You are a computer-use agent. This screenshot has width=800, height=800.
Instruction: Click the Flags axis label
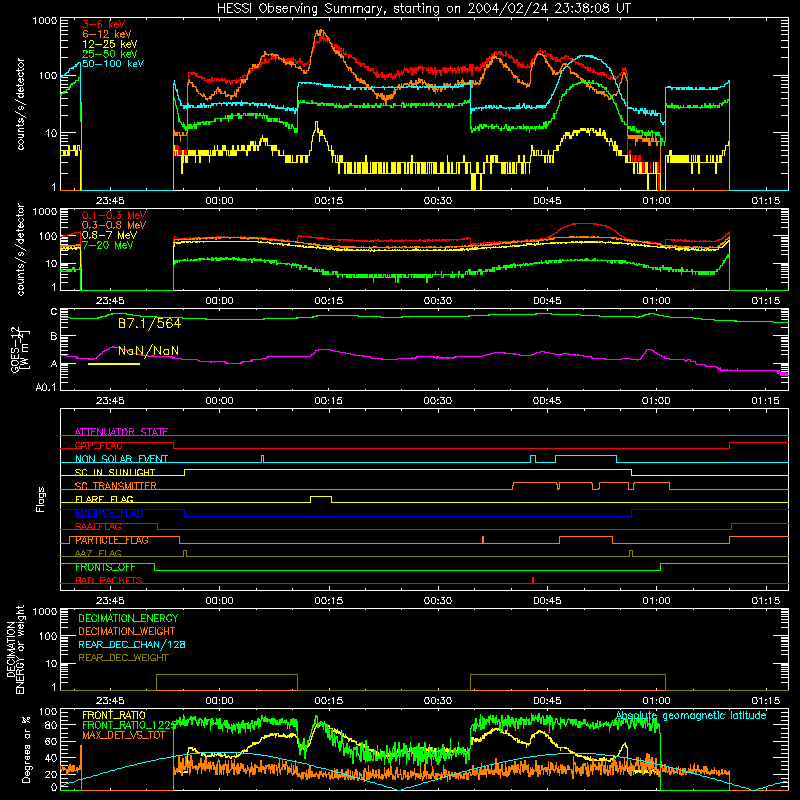pyautogui.click(x=40, y=499)
